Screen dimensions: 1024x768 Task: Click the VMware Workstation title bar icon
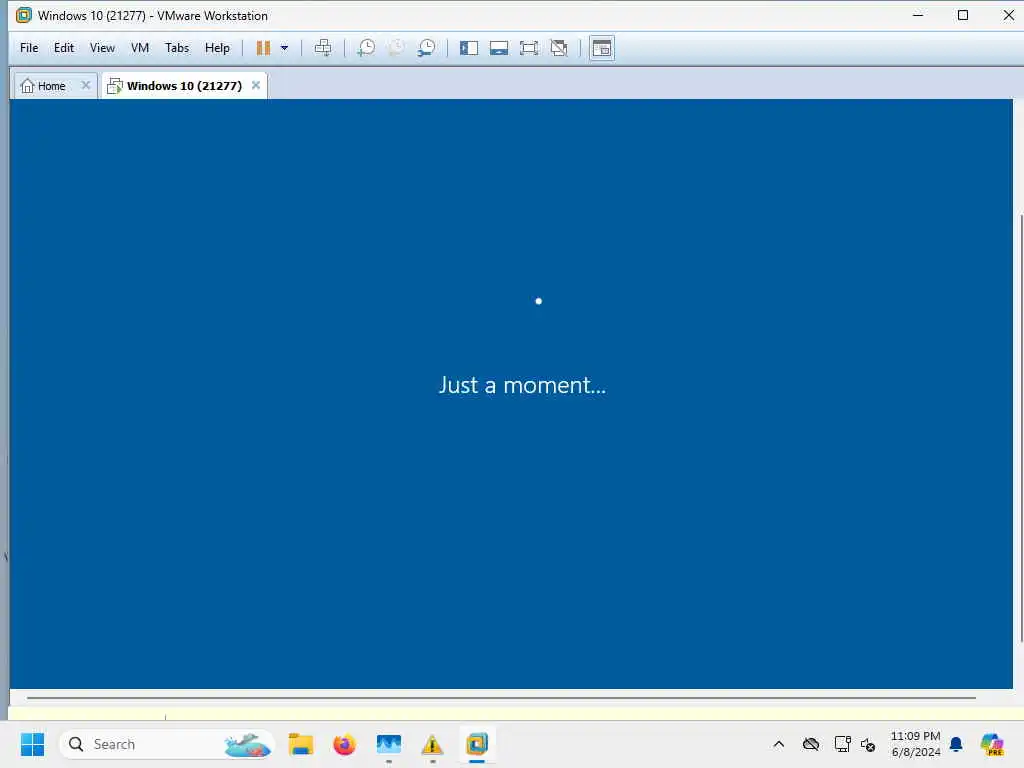pyautogui.click(x=24, y=15)
